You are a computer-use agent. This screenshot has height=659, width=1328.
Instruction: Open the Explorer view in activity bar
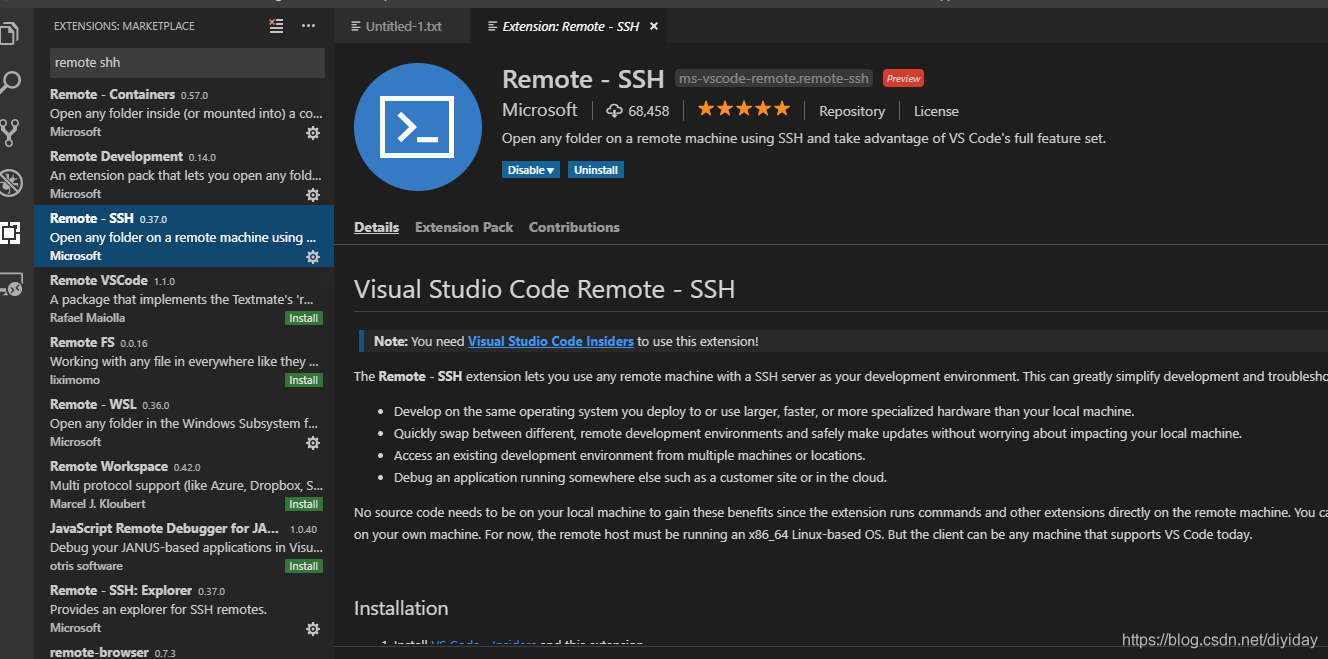pos(9,34)
